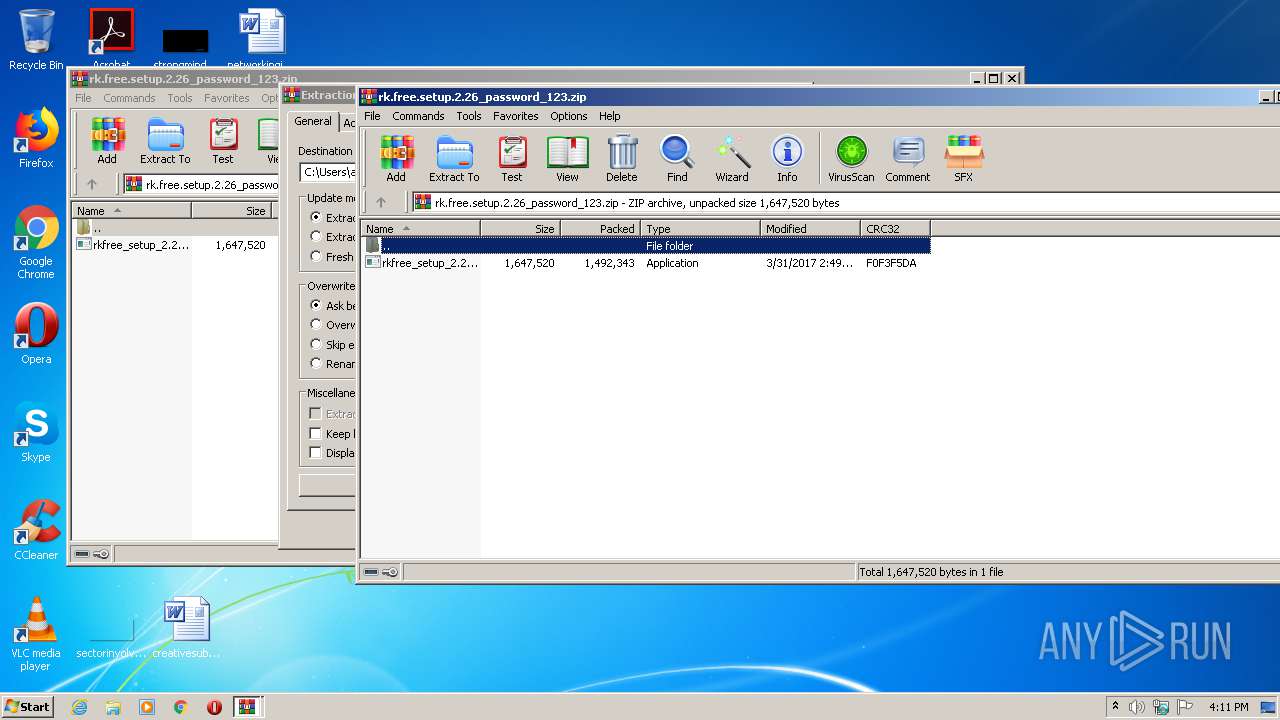Run VirusScan on archive

[x=851, y=159]
